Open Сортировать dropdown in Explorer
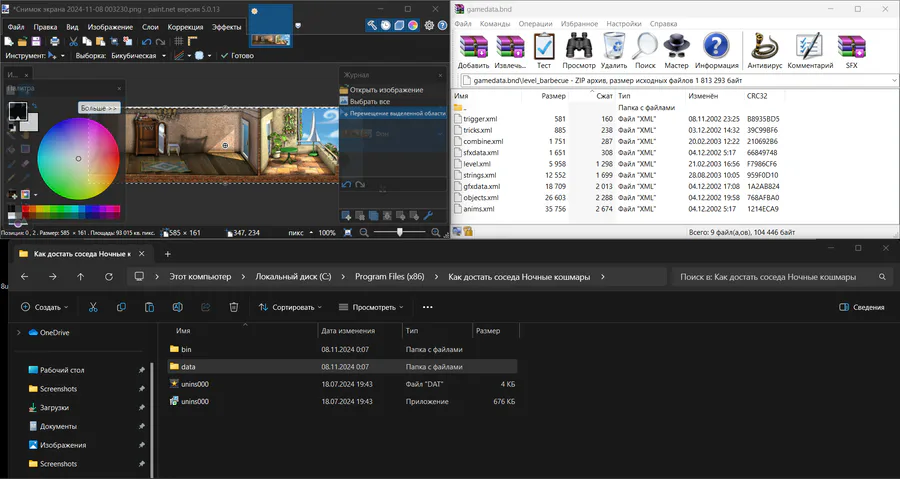900x479 pixels. point(290,307)
